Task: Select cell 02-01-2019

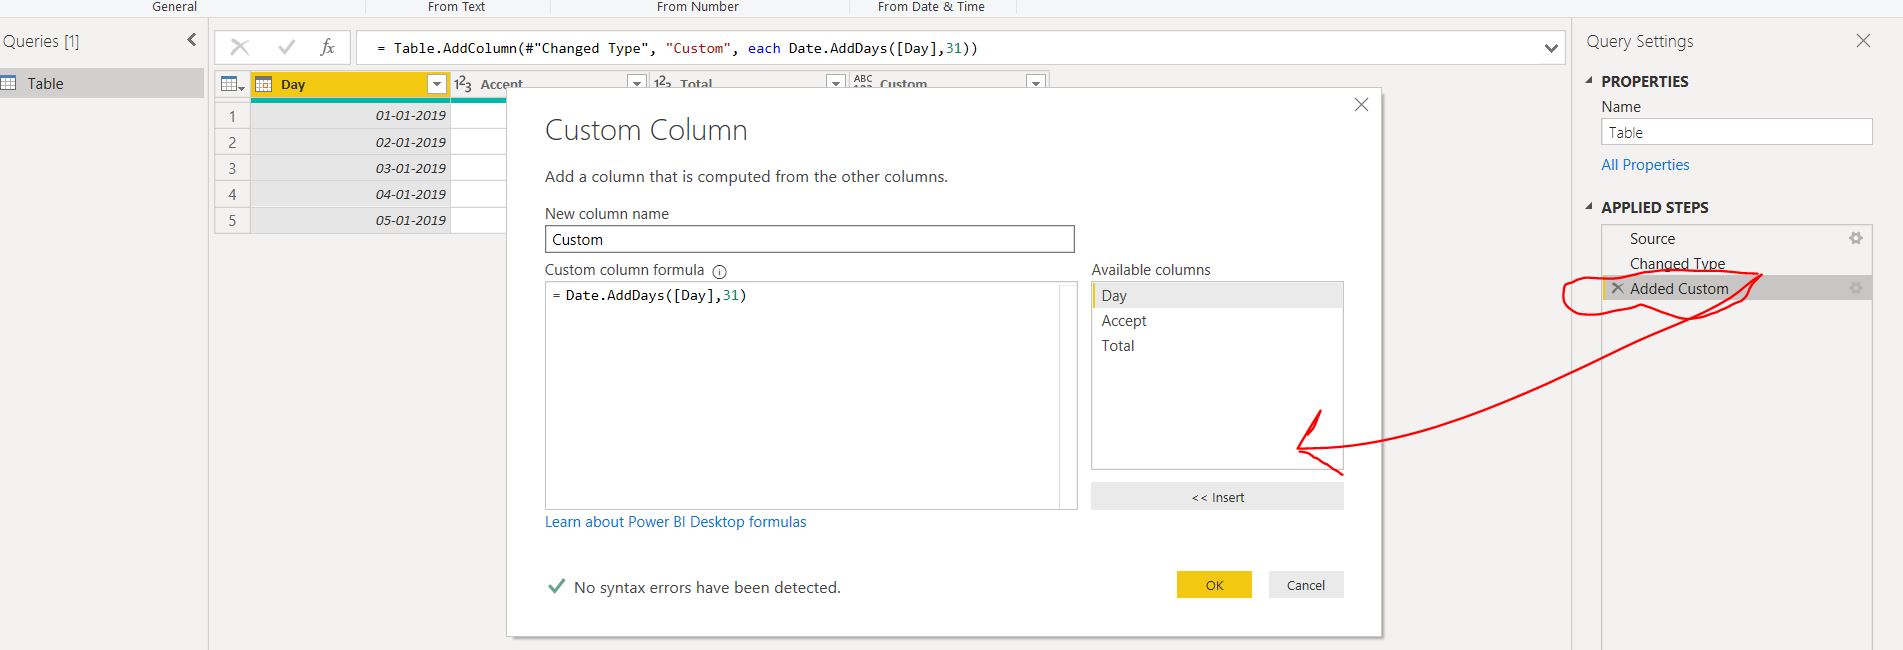Action: pyautogui.click(x=350, y=142)
